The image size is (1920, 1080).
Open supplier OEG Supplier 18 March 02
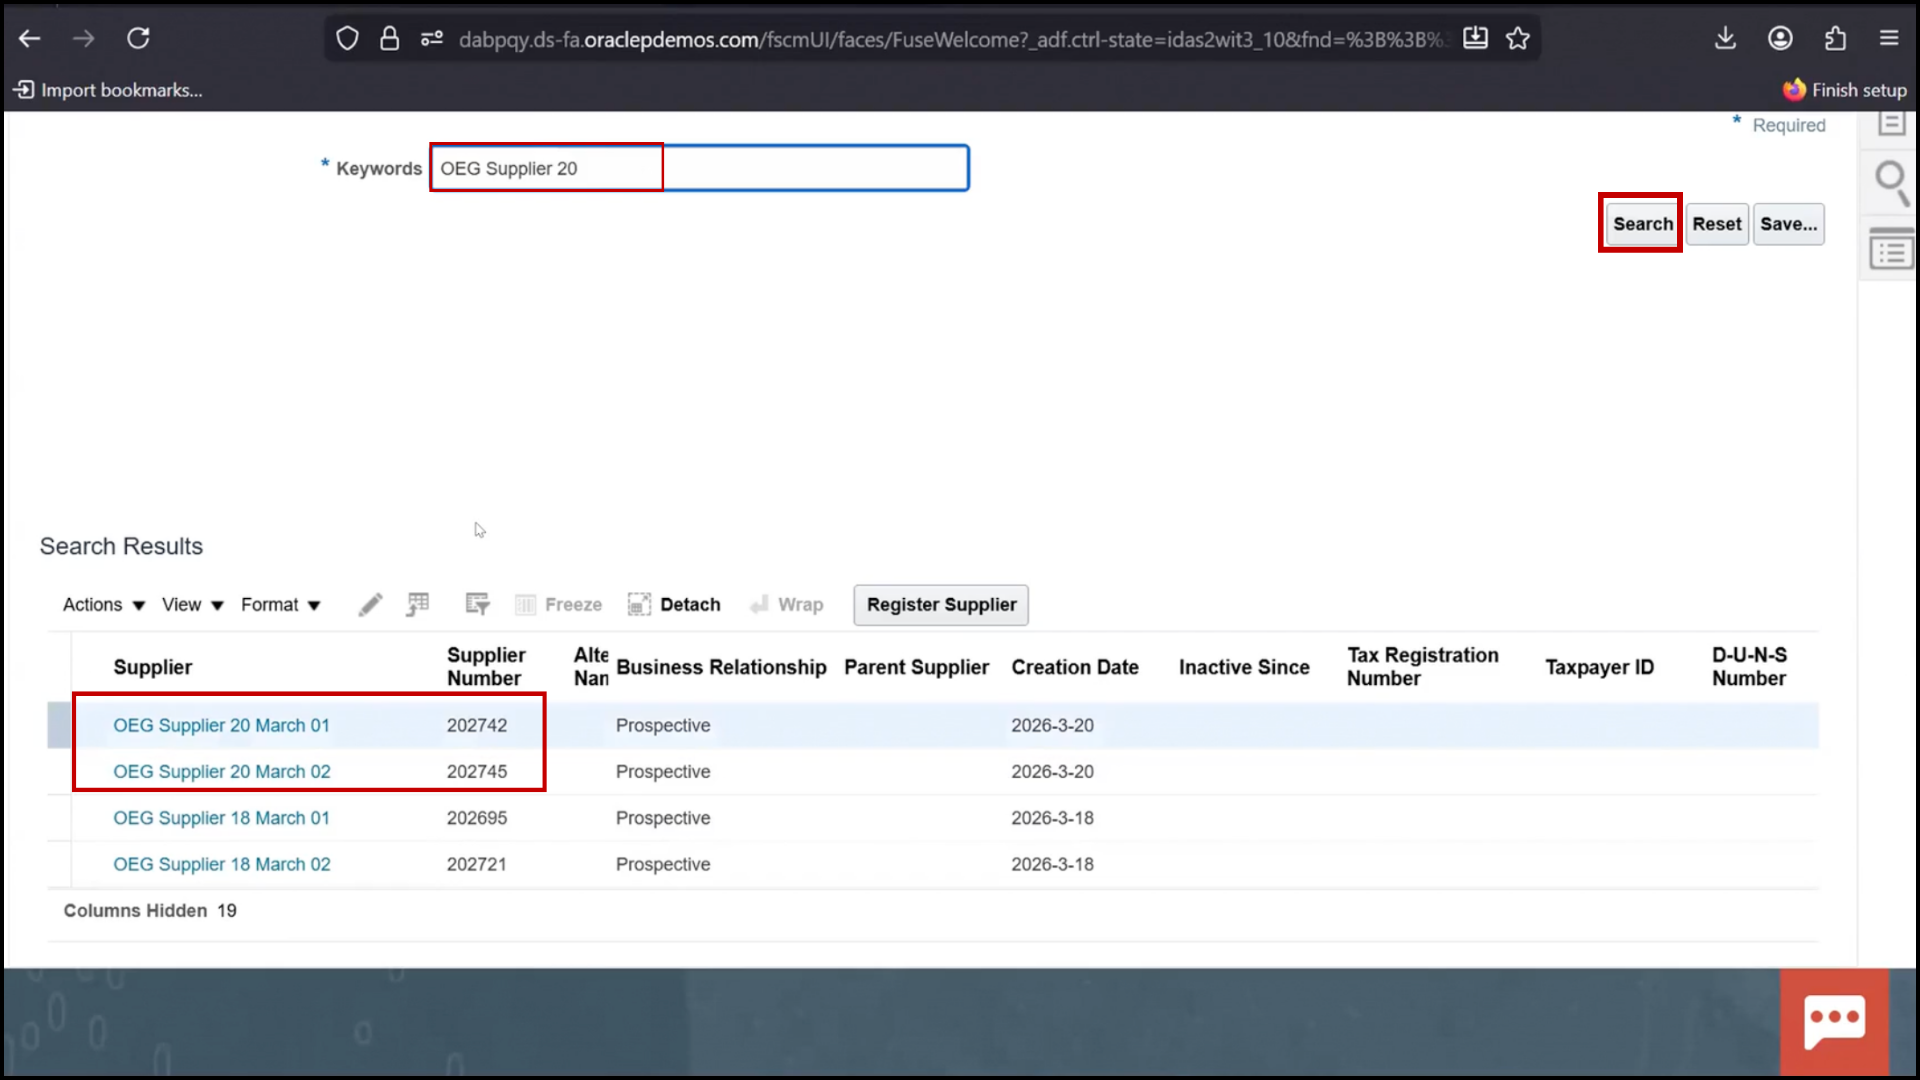click(221, 864)
